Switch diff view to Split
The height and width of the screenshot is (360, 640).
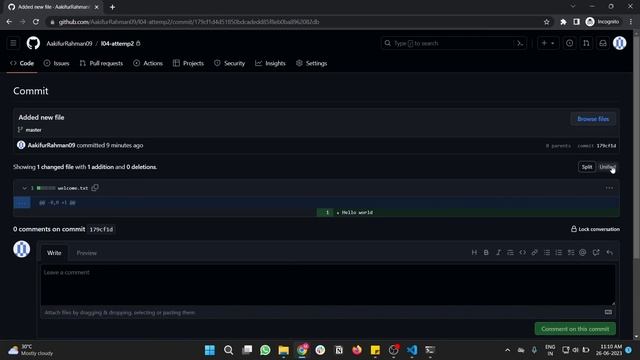coord(587,167)
